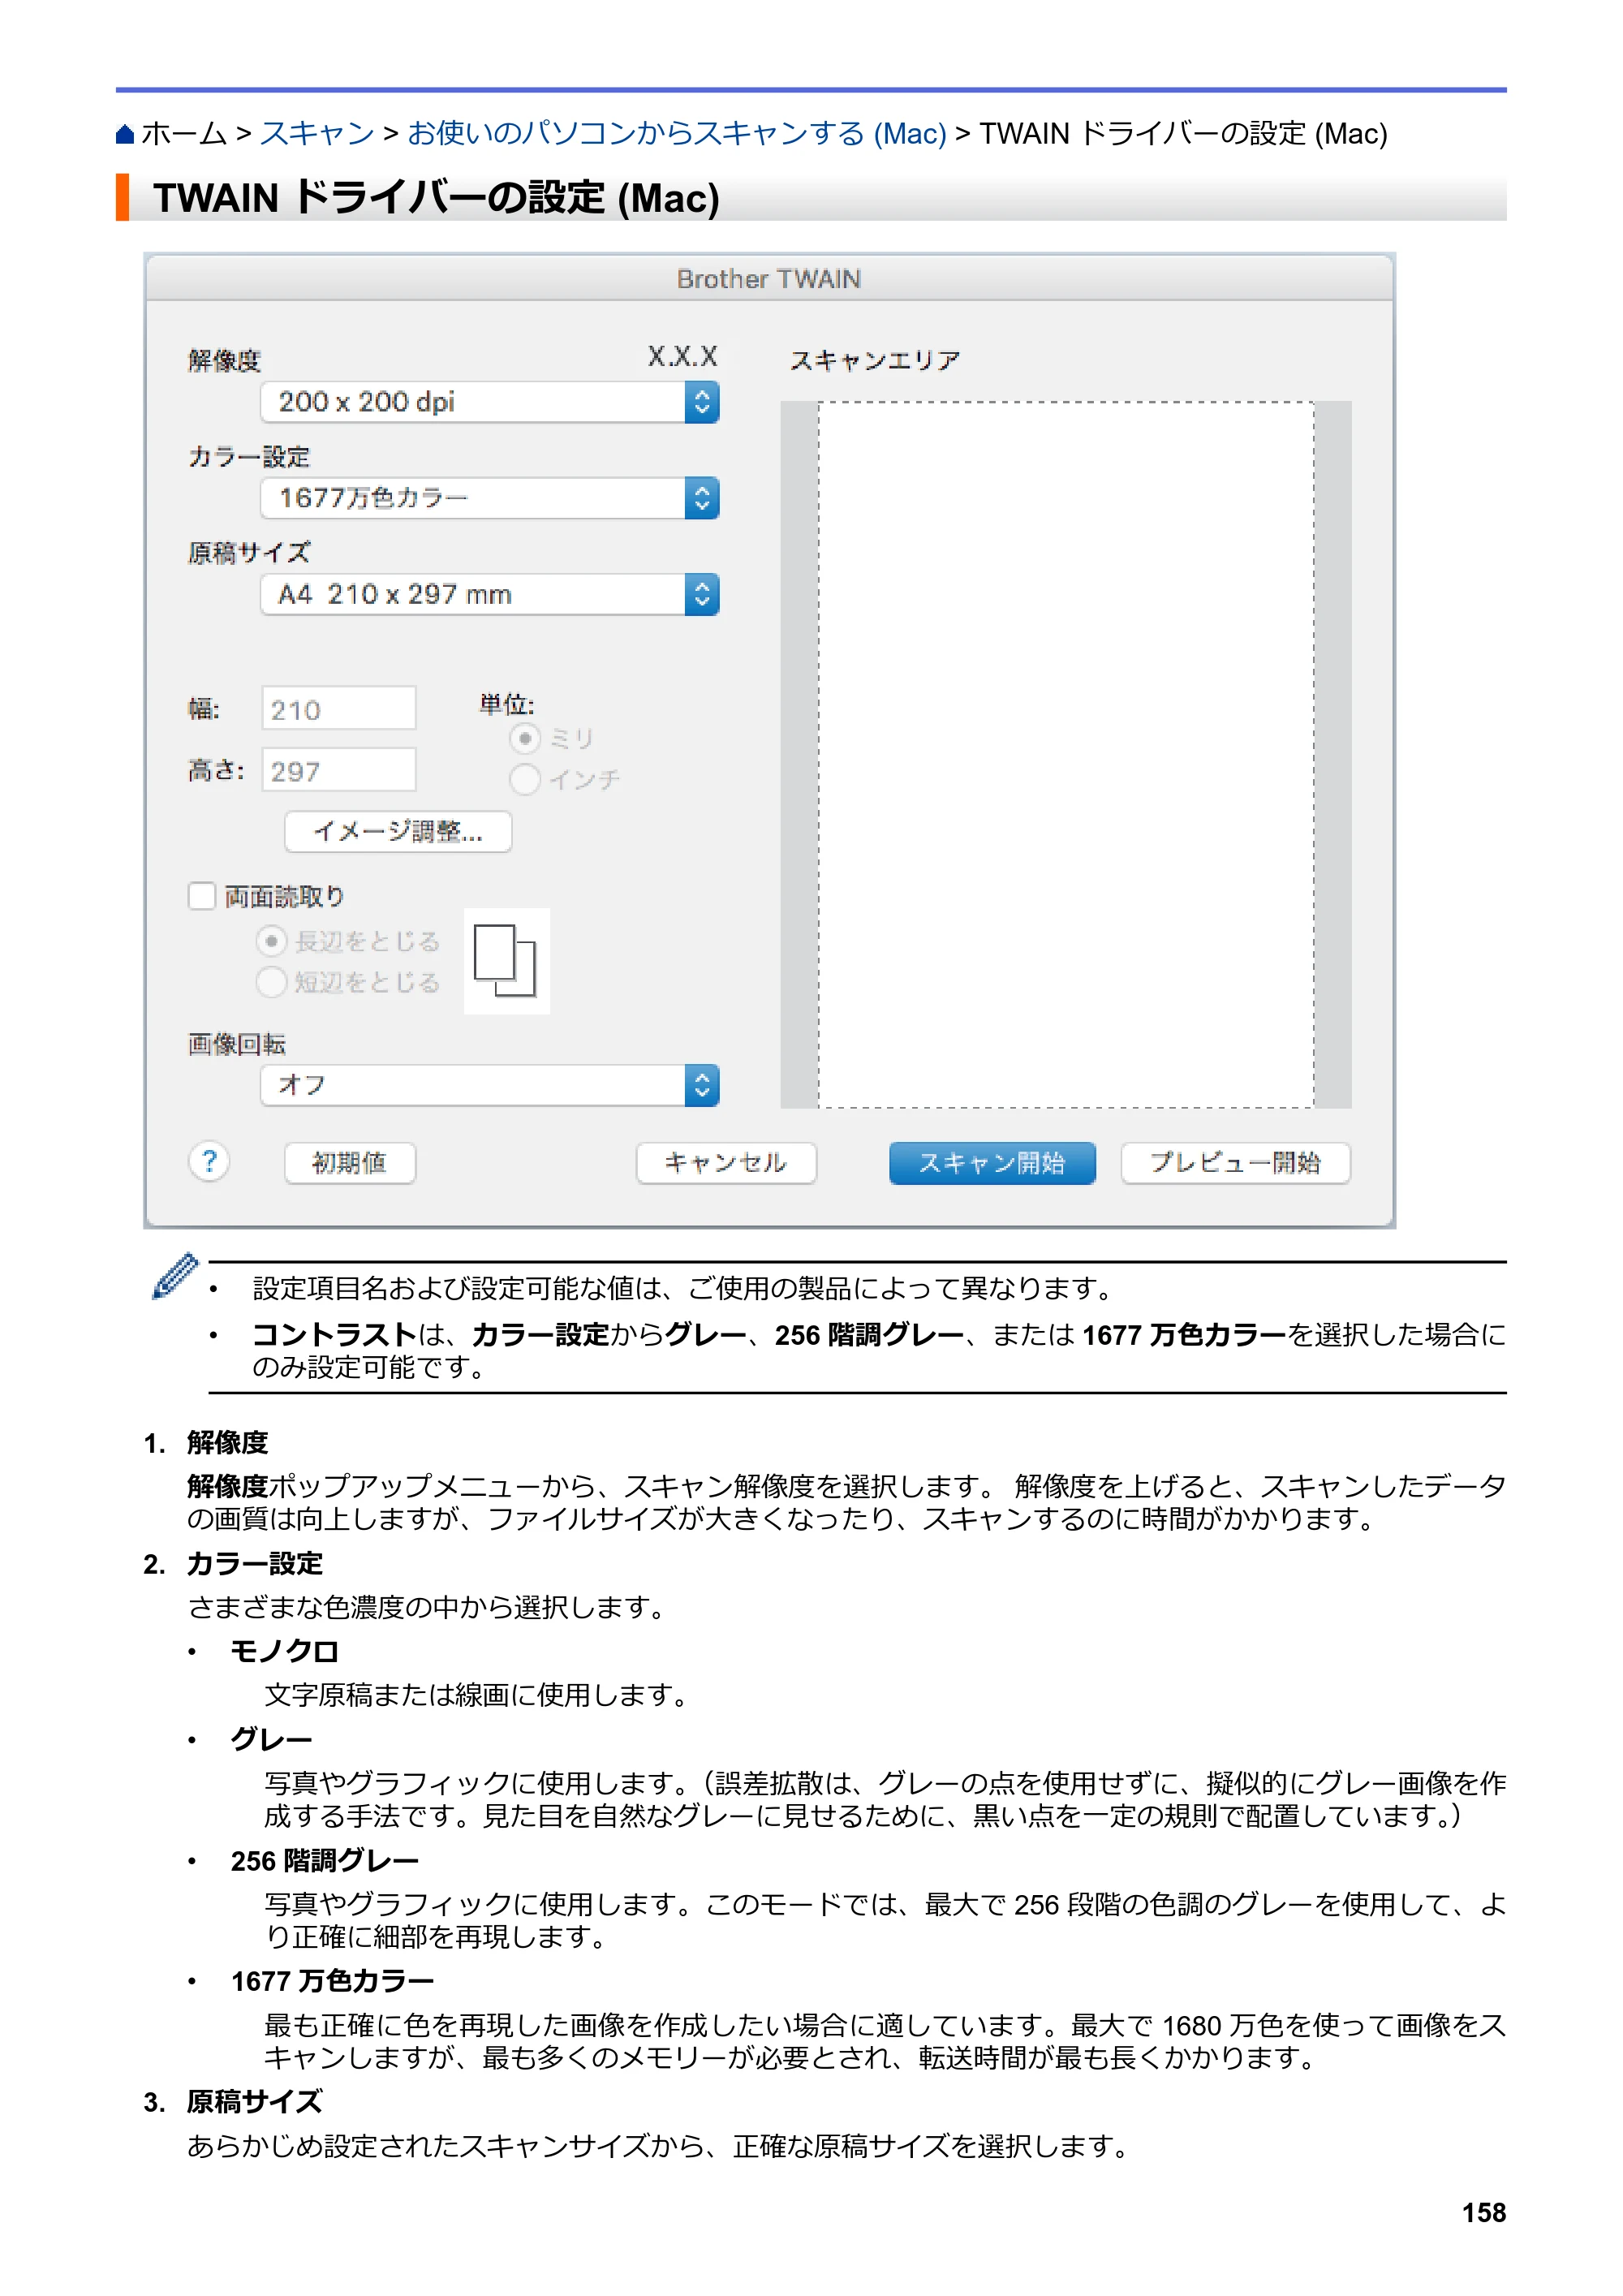Click the プレビュー開始 button
Screen dimensions: 1623x2296
tap(1236, 1163)
